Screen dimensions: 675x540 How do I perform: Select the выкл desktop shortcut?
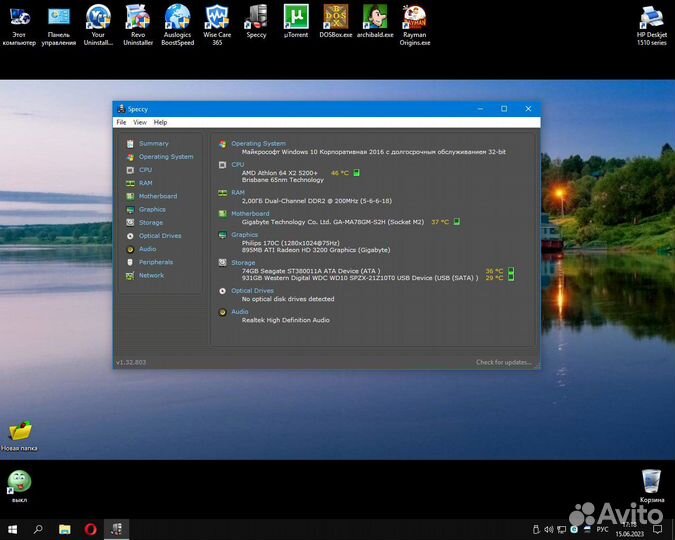tap(19, 487)
